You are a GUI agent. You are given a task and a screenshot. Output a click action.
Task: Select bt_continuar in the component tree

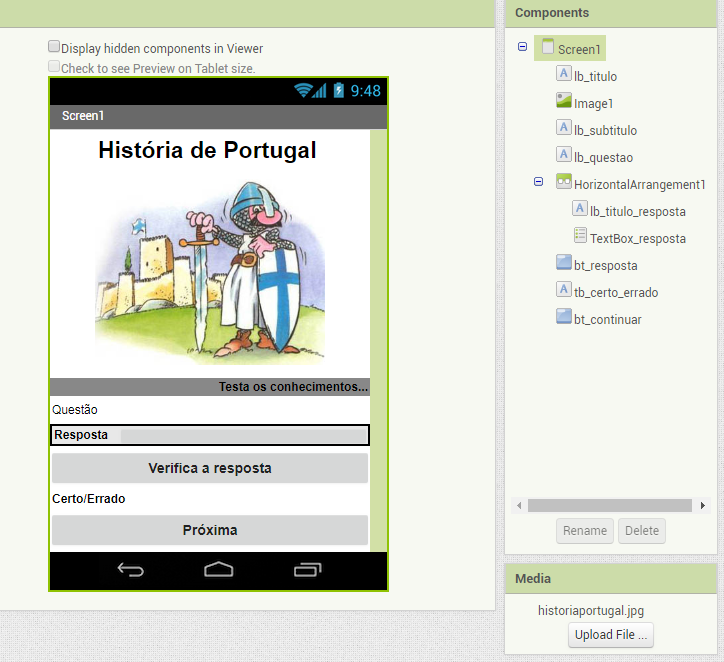(608, 319)
